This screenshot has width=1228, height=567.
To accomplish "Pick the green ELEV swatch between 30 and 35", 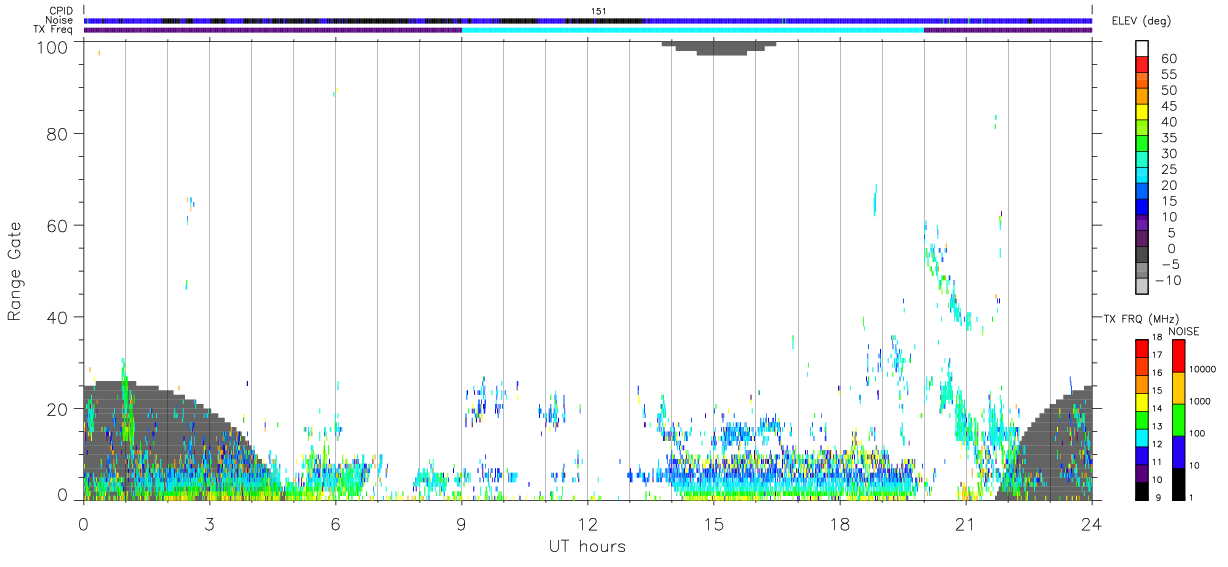I will 1142,144.
